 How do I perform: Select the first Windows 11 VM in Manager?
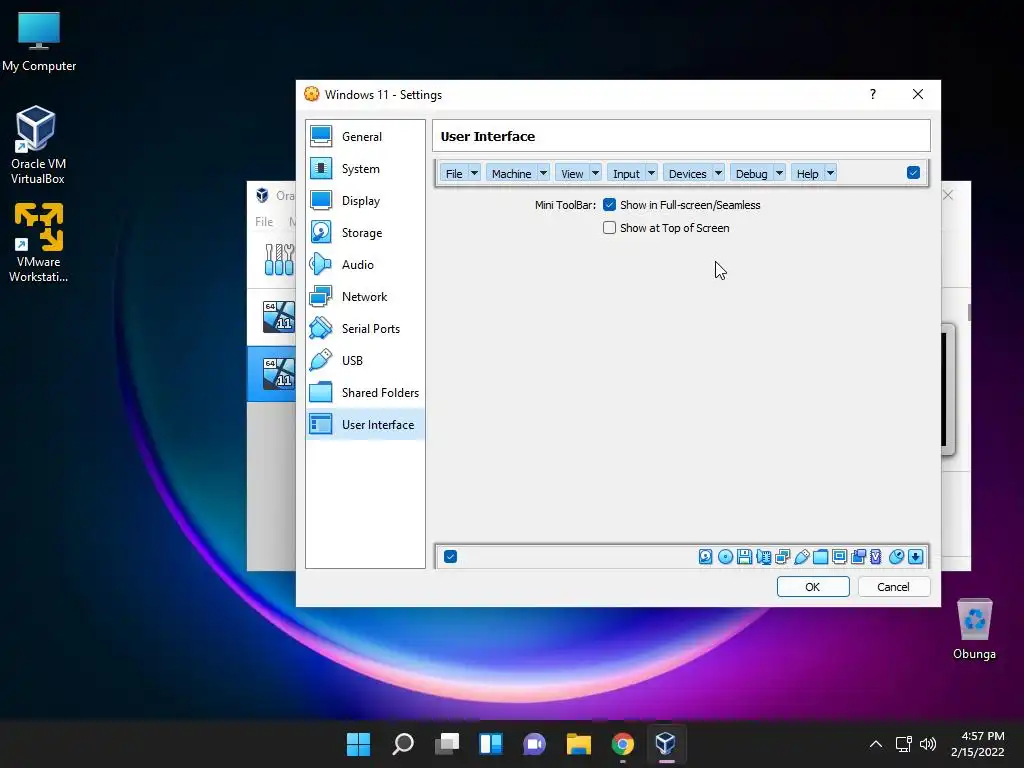272,317
